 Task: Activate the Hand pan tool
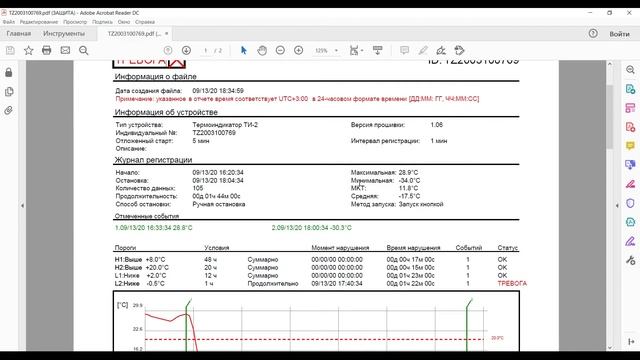click(262, 50)
